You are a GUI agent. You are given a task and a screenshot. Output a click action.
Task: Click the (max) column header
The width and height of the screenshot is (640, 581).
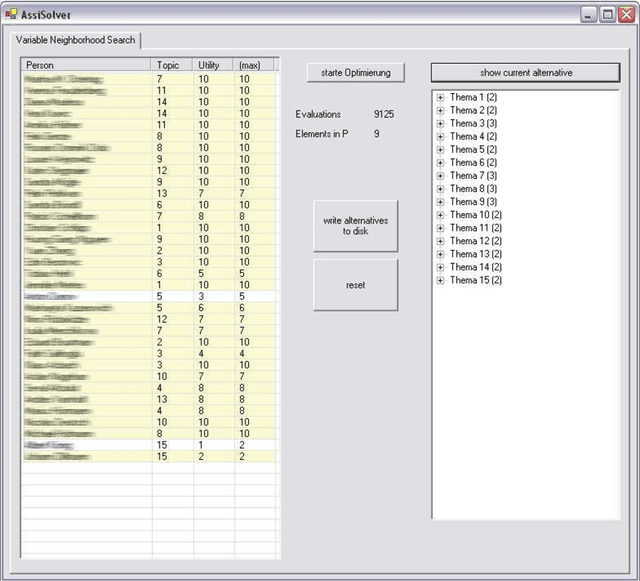[x=253, y=65]
